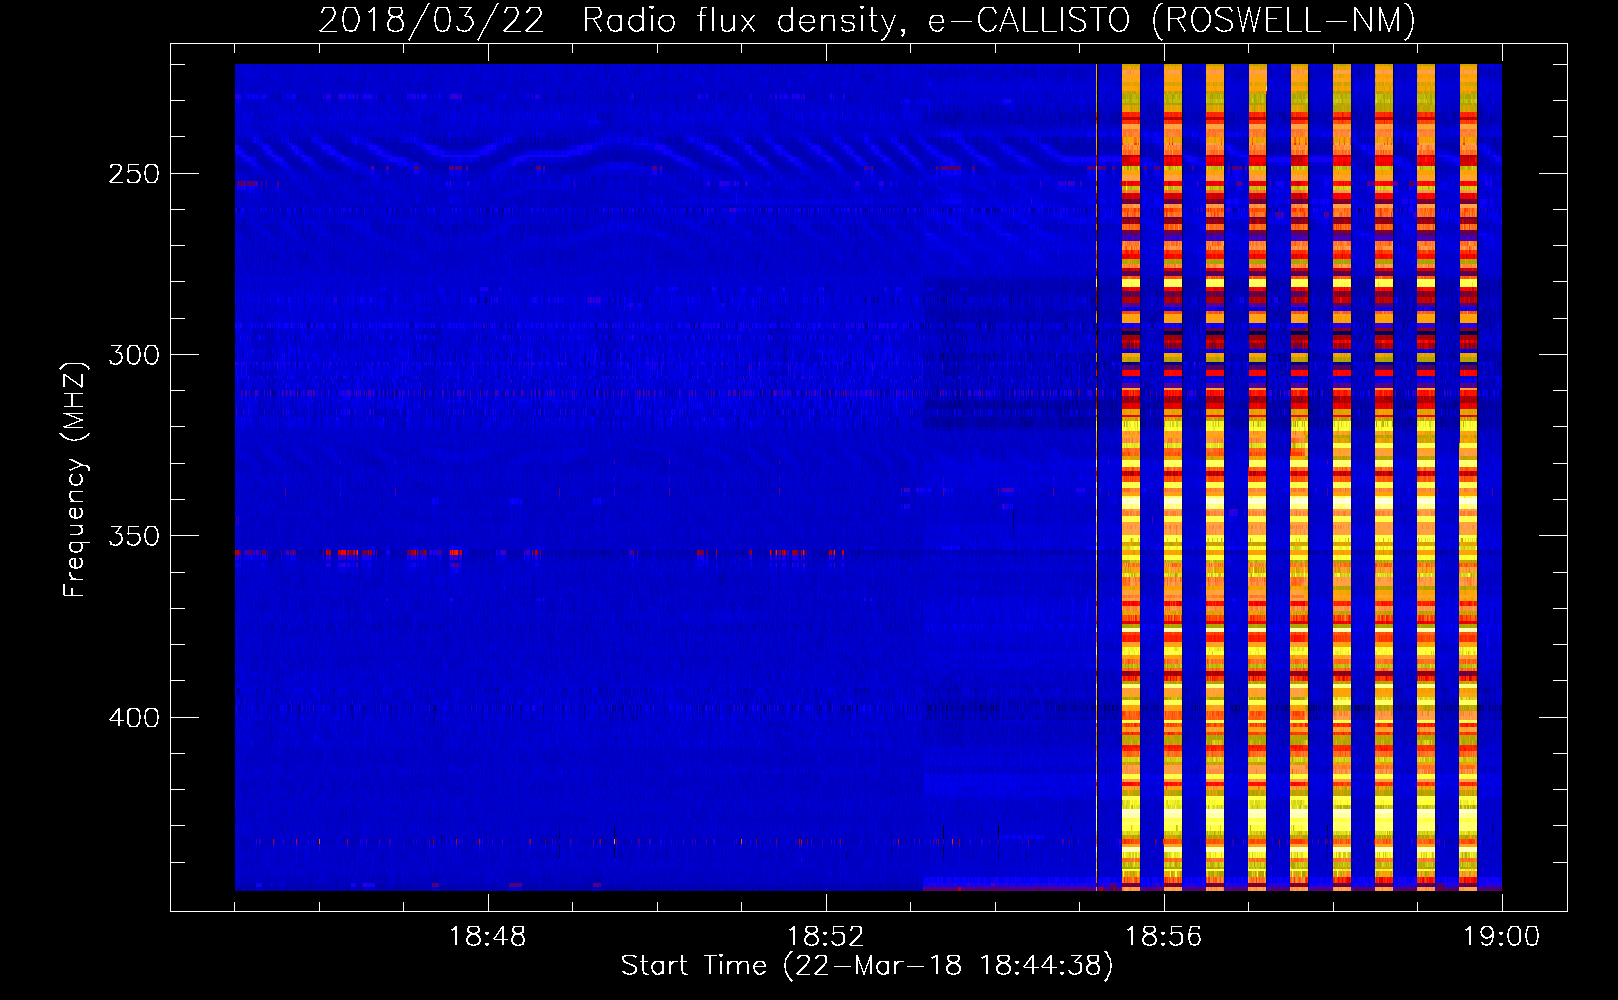This screenshot has height=1000, width=1618.
Task: Click the Frequency (MHZ) axis title
Action: tap(76, 479)
